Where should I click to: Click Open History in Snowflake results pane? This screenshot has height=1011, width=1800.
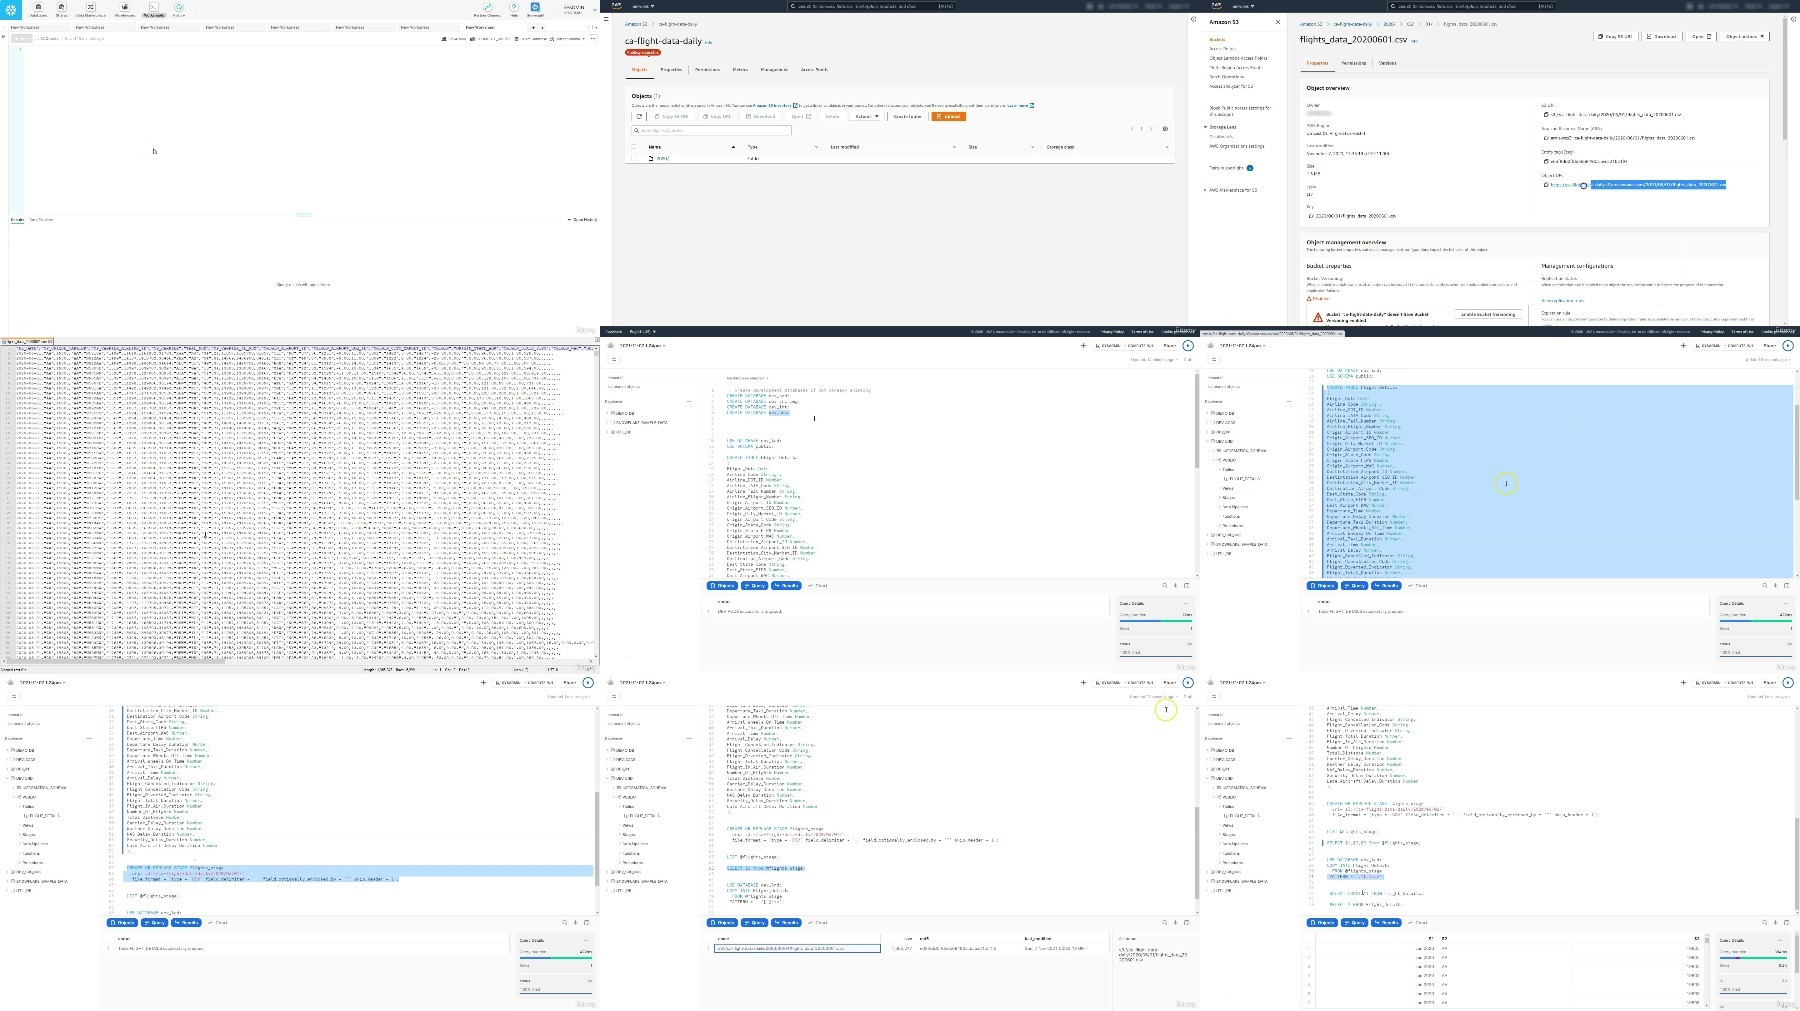[583, 219]
